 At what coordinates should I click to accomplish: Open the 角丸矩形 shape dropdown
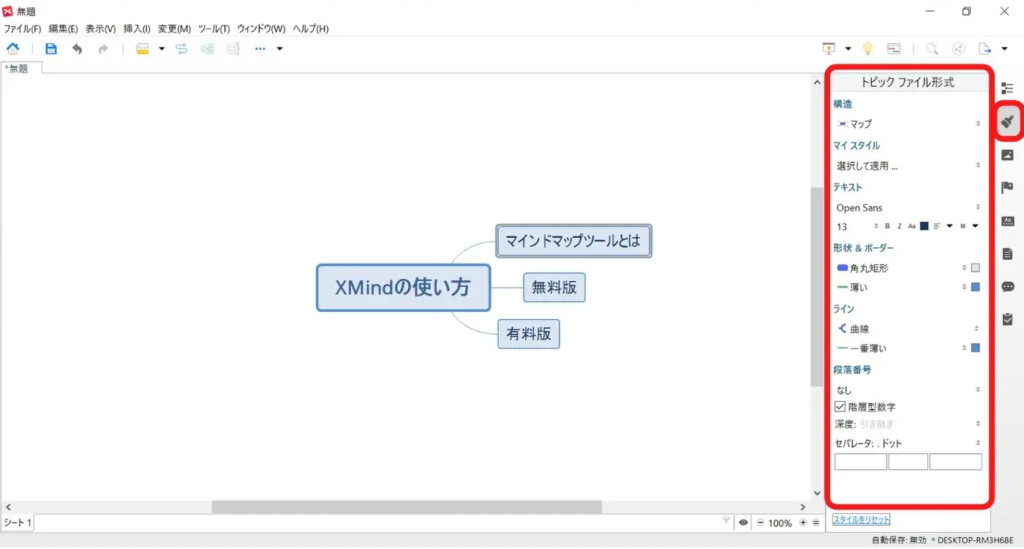click(901, 268)
